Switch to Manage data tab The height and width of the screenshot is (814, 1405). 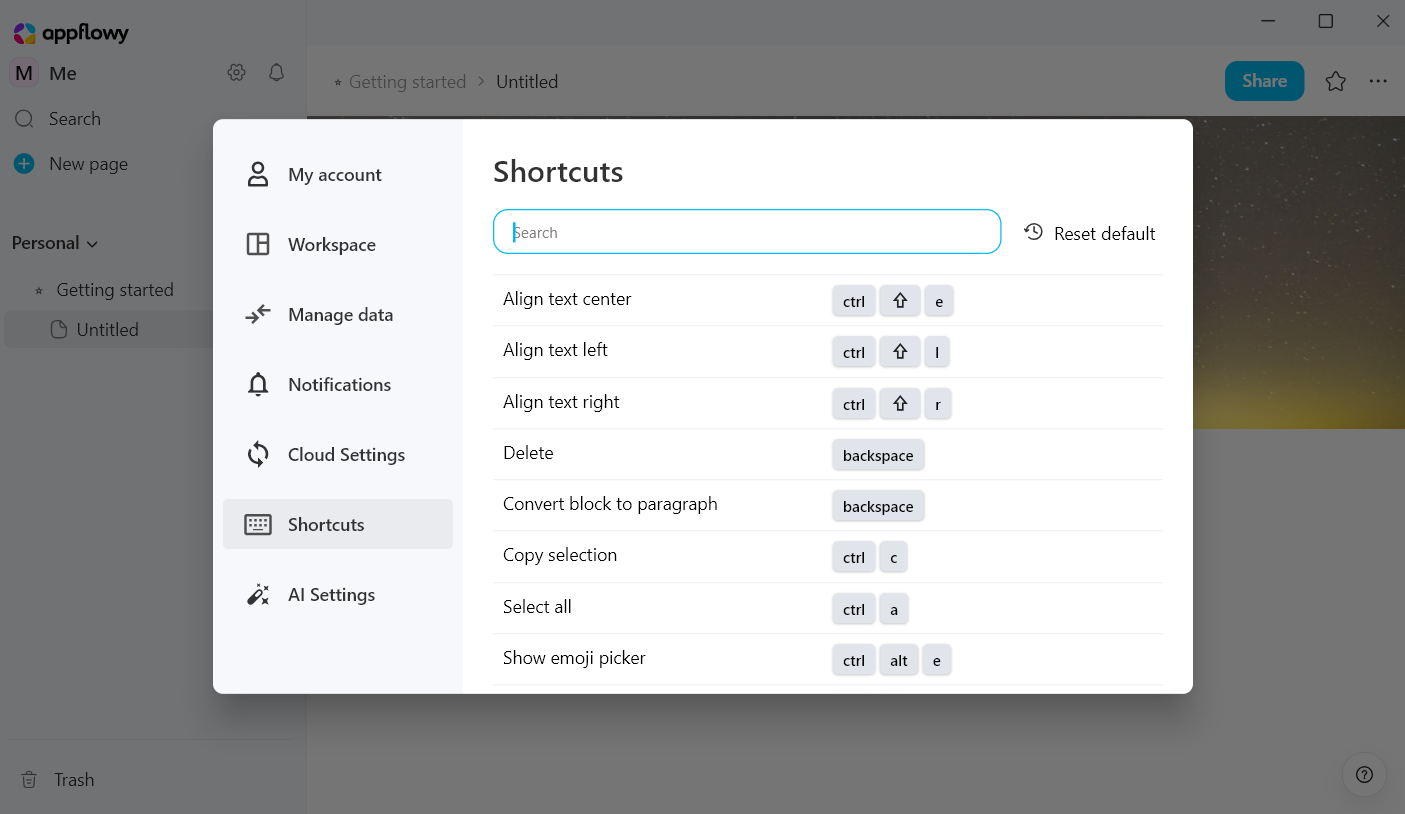tap(338, 314)
